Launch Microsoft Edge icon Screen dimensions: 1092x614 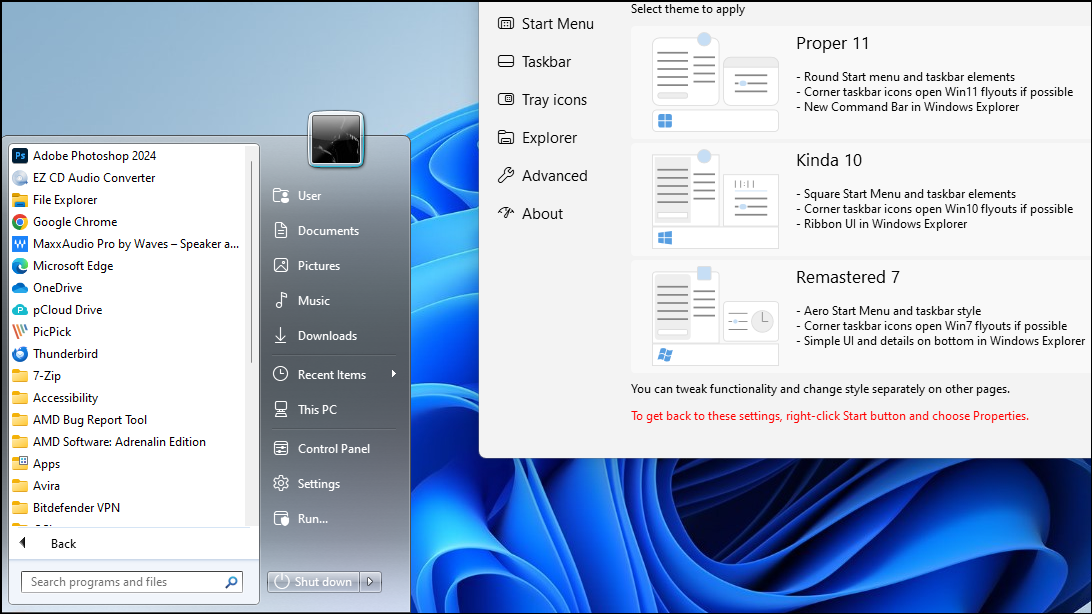click(20, 266)
